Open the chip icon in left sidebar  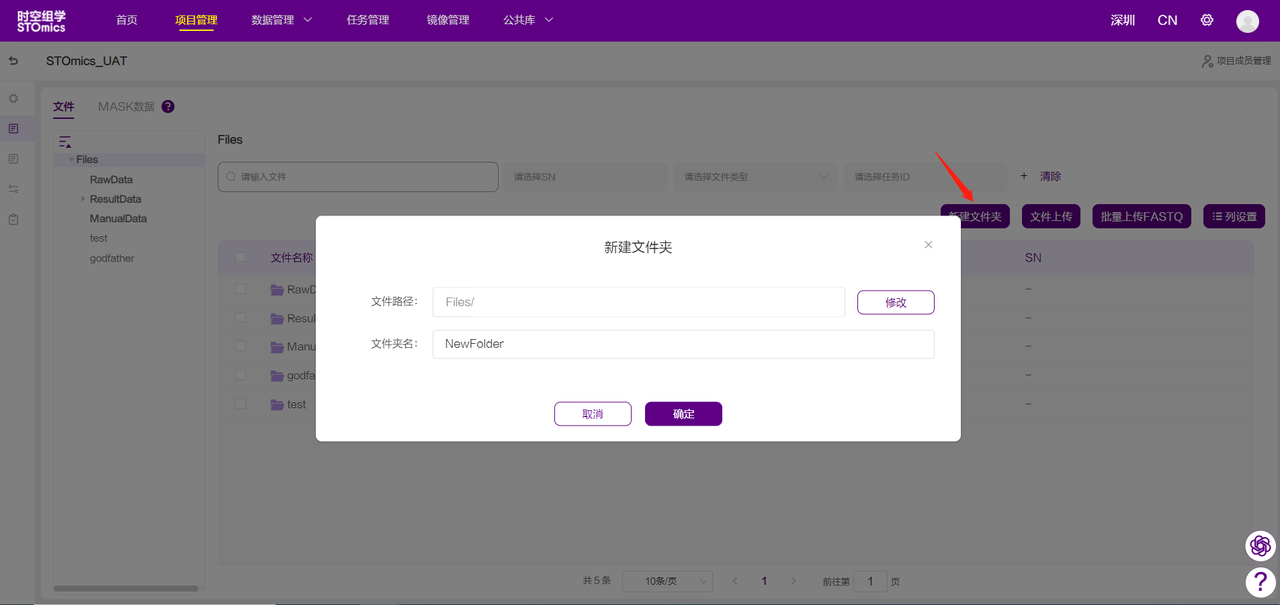tap(13, 98)
